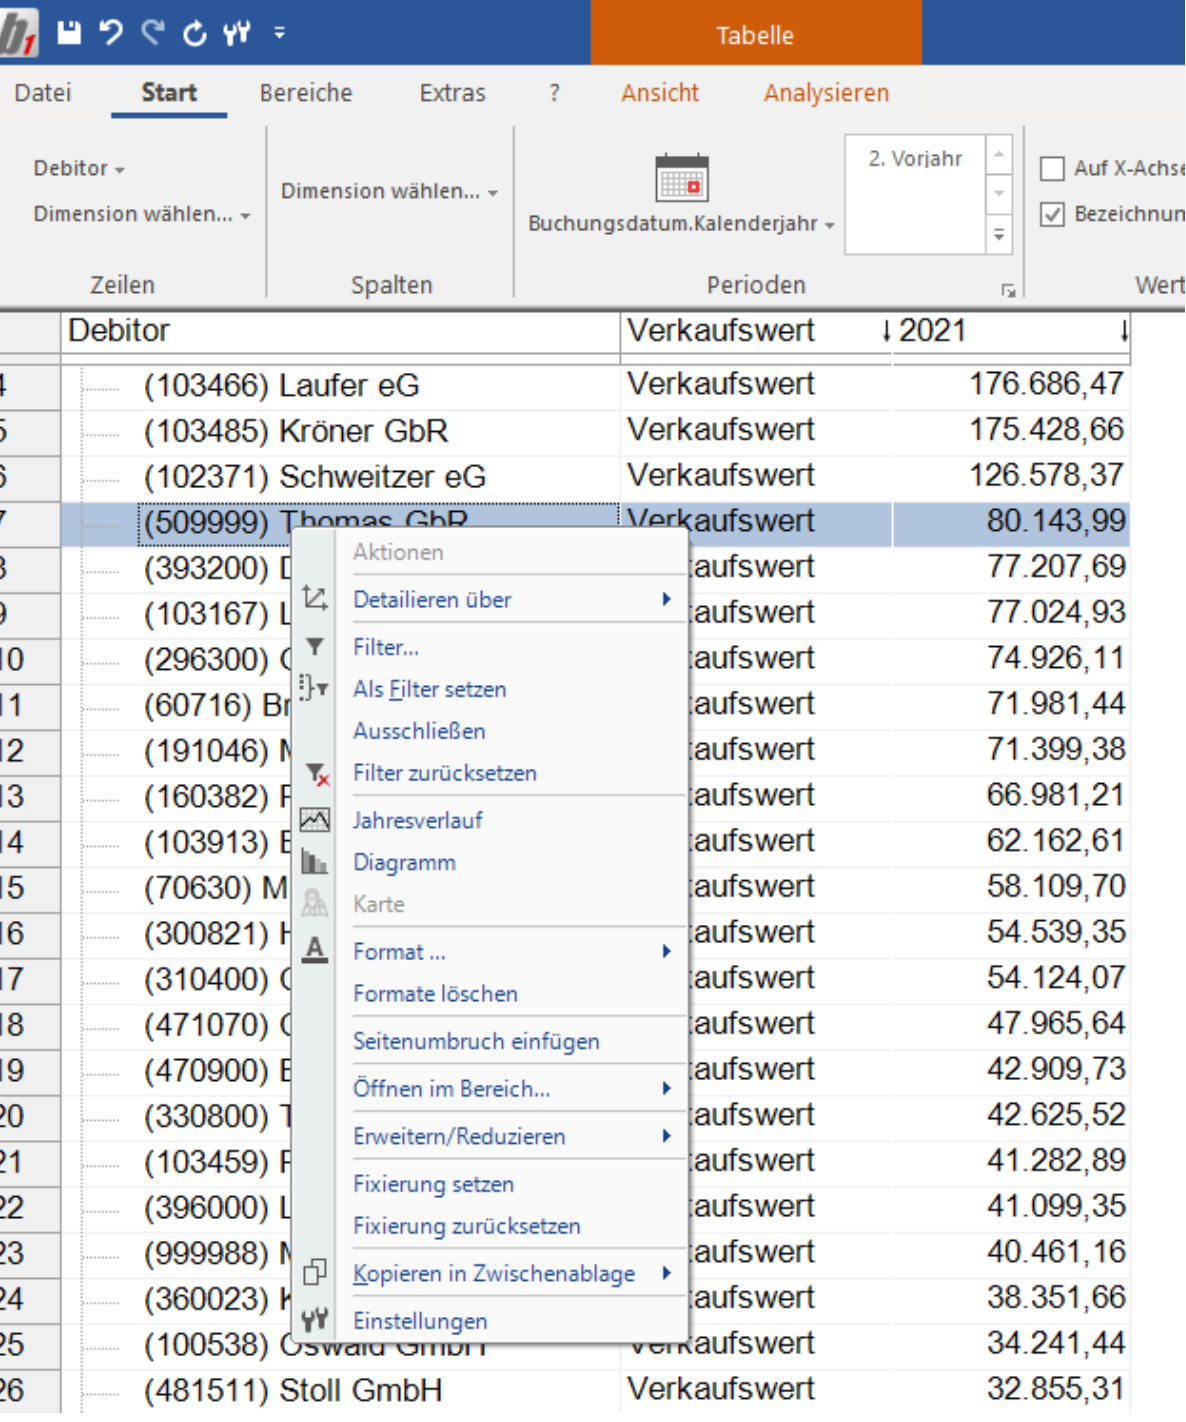Click the 2021 column header
This screenshot has width=1186, height=1422.
(1011, 331)
